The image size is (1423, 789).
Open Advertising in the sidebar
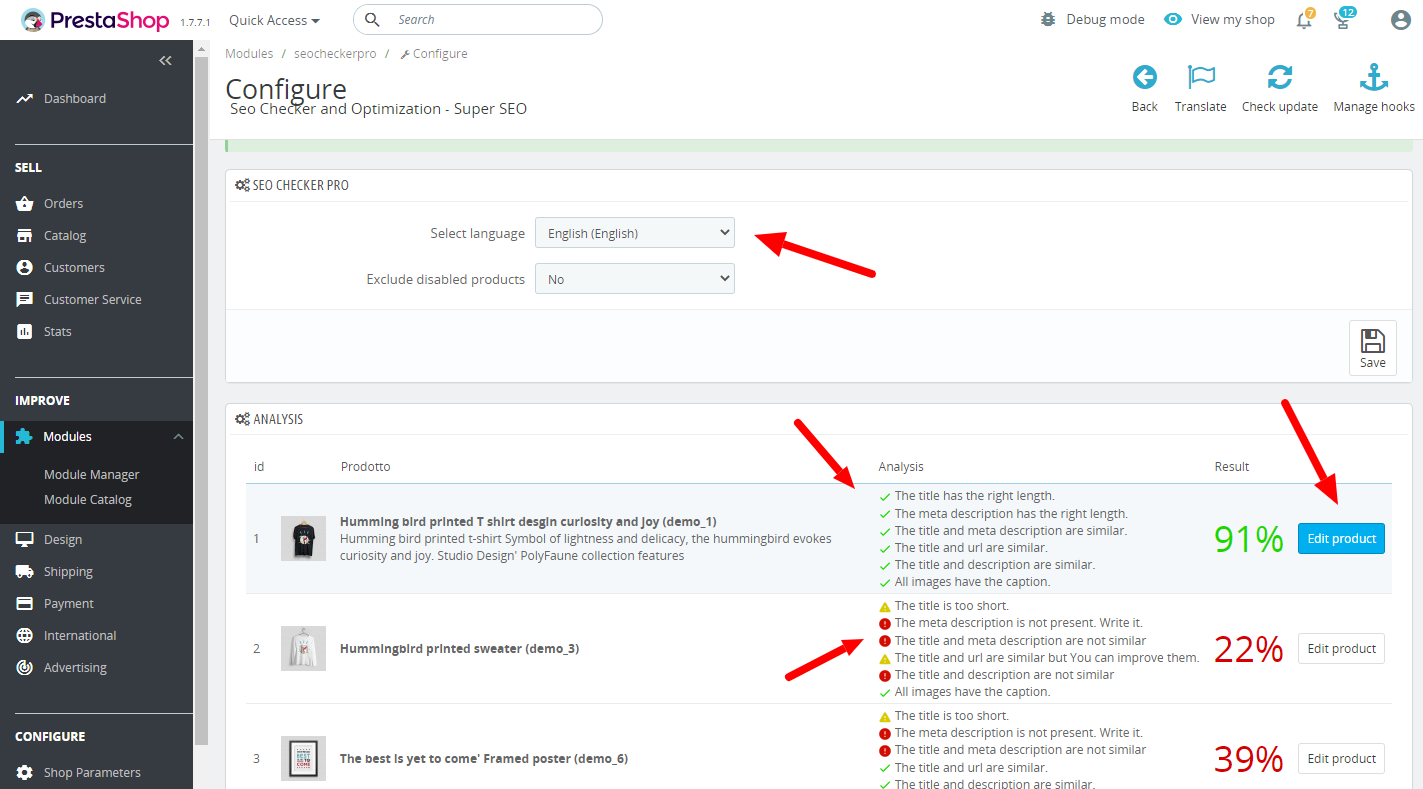[x=75, y=668]
